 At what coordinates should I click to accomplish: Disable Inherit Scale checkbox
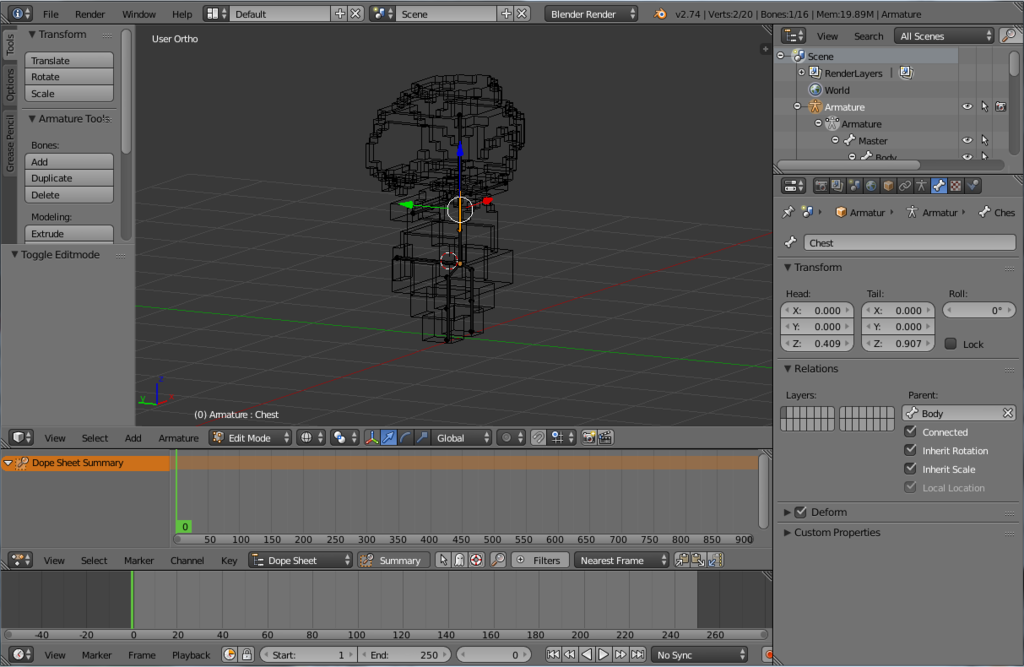pyautogui.click(x=910, y=468)
